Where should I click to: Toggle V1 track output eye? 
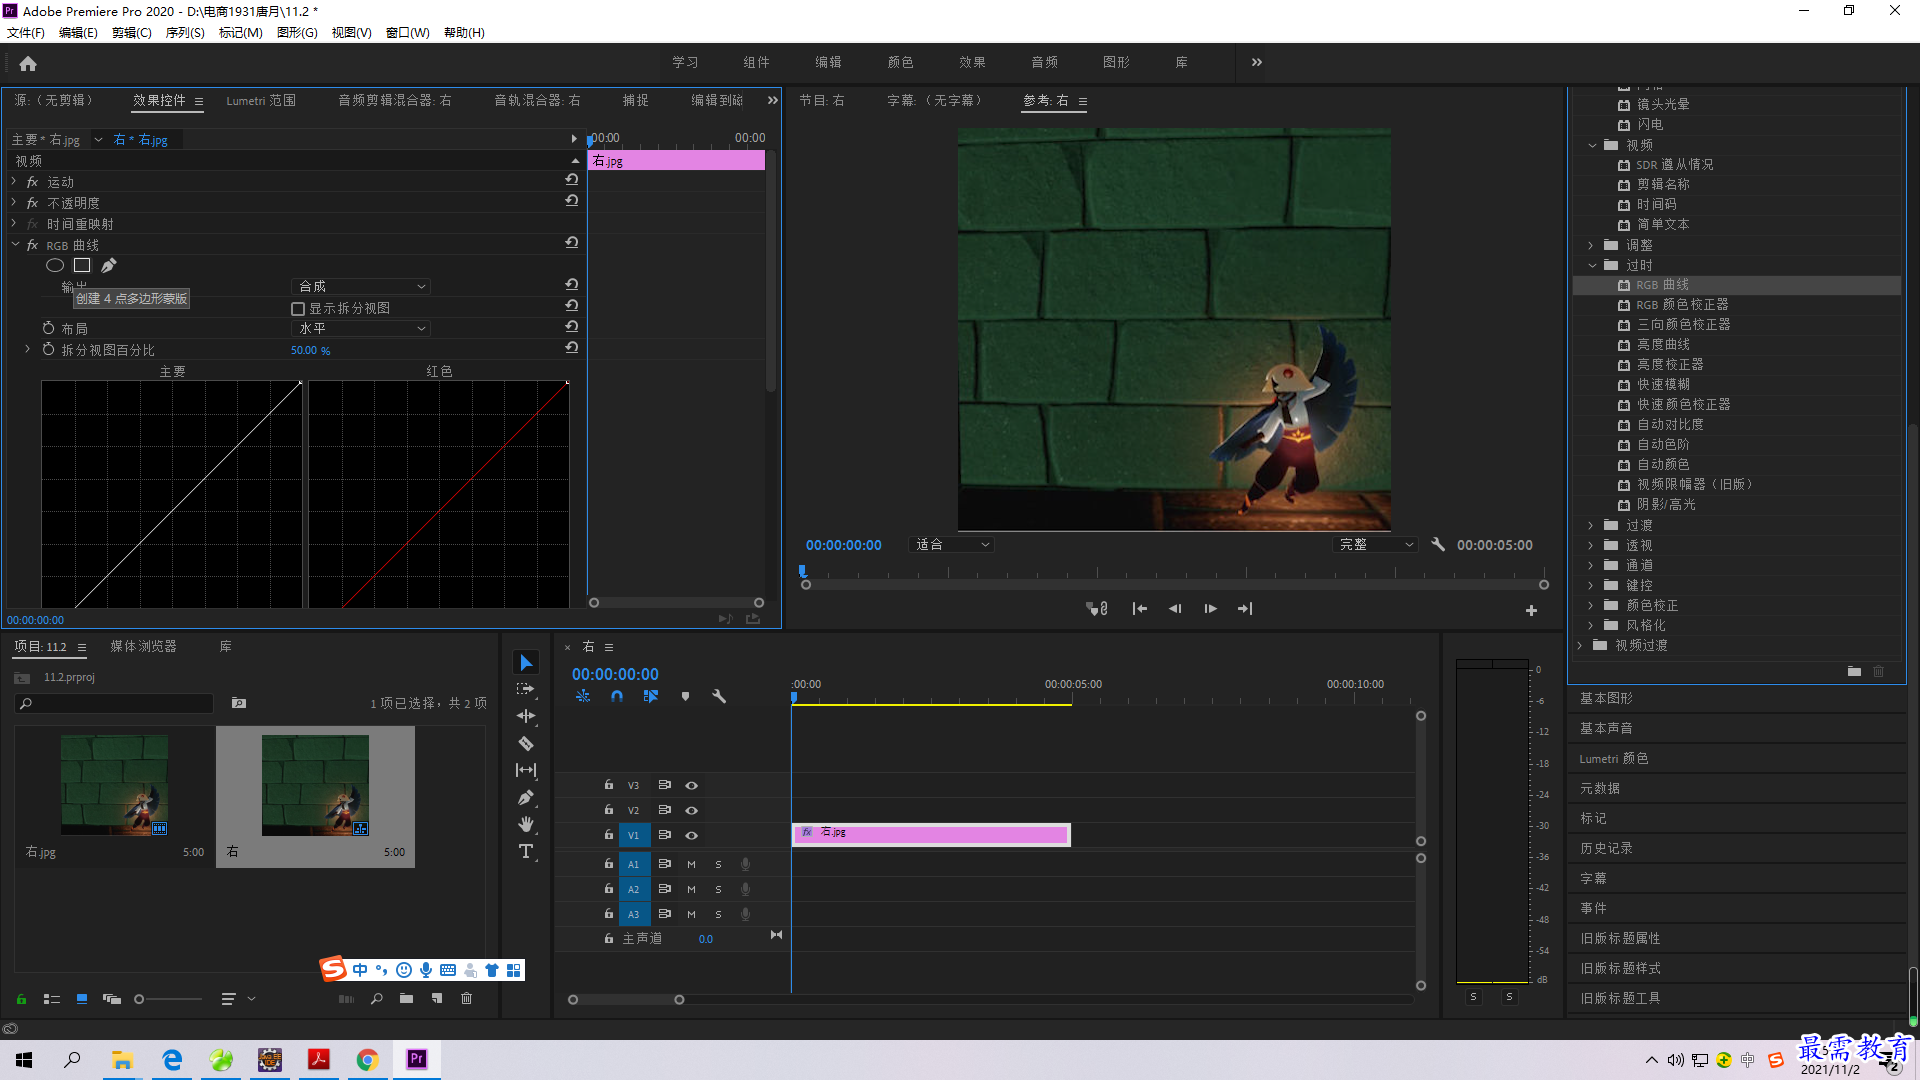tap(691, 835)
